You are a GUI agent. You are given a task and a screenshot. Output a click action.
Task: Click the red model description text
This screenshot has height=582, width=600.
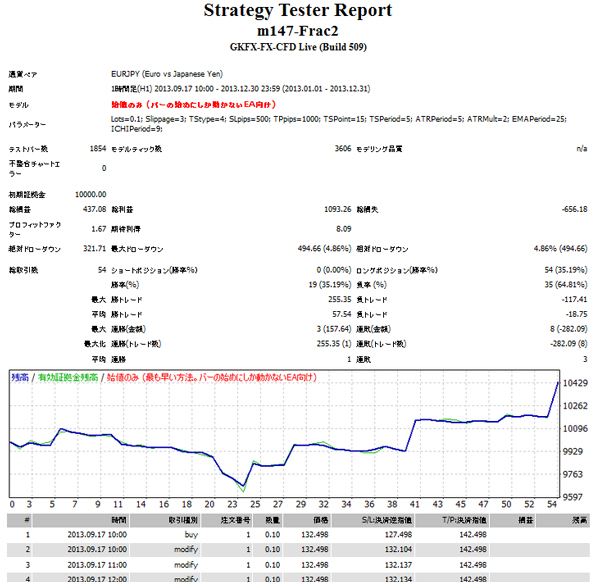(194, 104)
